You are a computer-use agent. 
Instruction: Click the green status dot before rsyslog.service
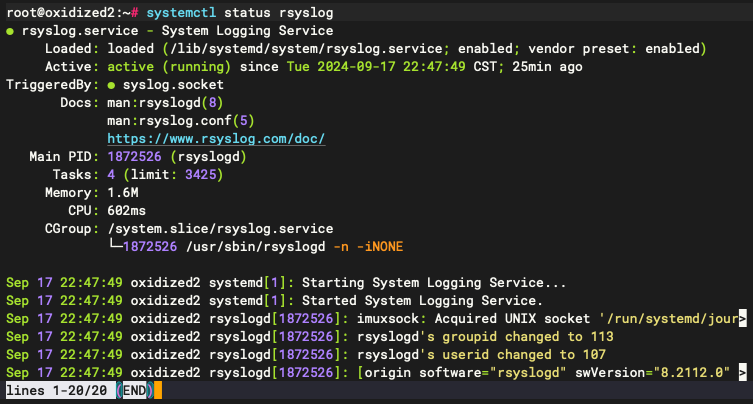pyautogui.click(x=10, y=32)
